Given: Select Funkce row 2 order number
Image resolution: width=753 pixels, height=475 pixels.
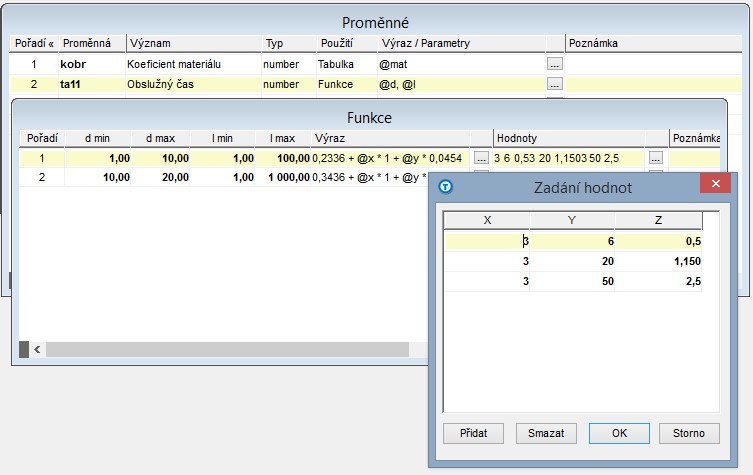Looking at the screenshot, I should tap(42, 177).
